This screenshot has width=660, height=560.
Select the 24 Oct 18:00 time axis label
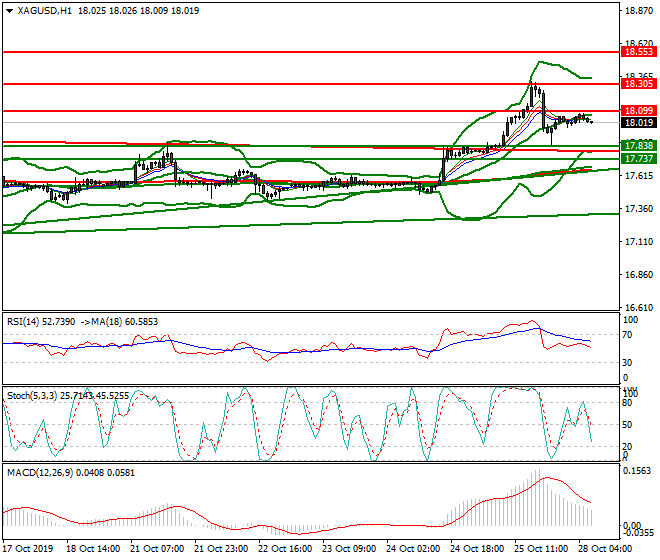[x=477, y=549]
